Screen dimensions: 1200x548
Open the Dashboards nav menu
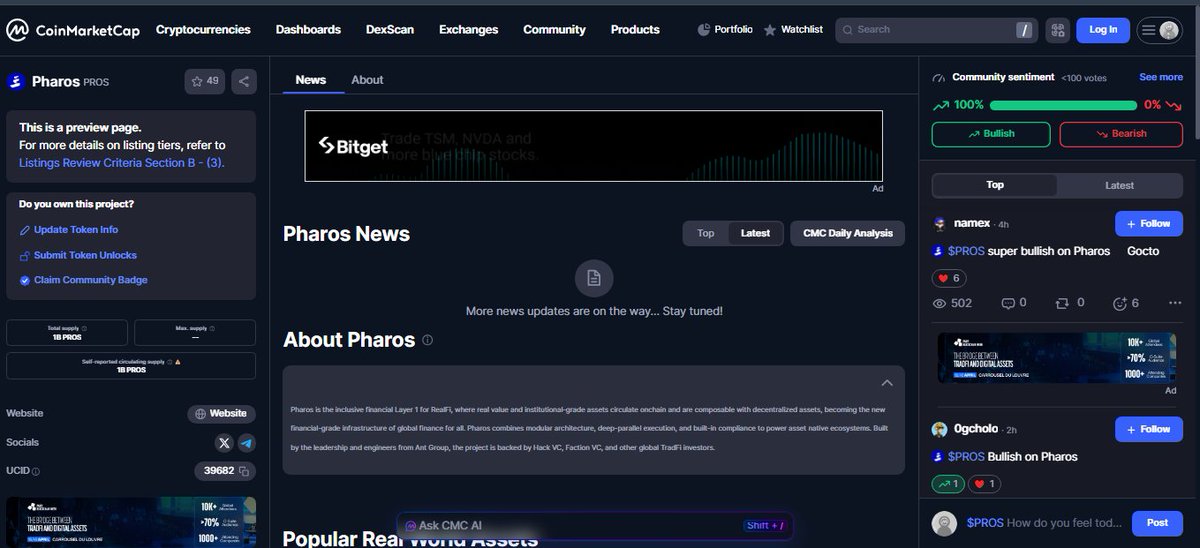[308, 30]
